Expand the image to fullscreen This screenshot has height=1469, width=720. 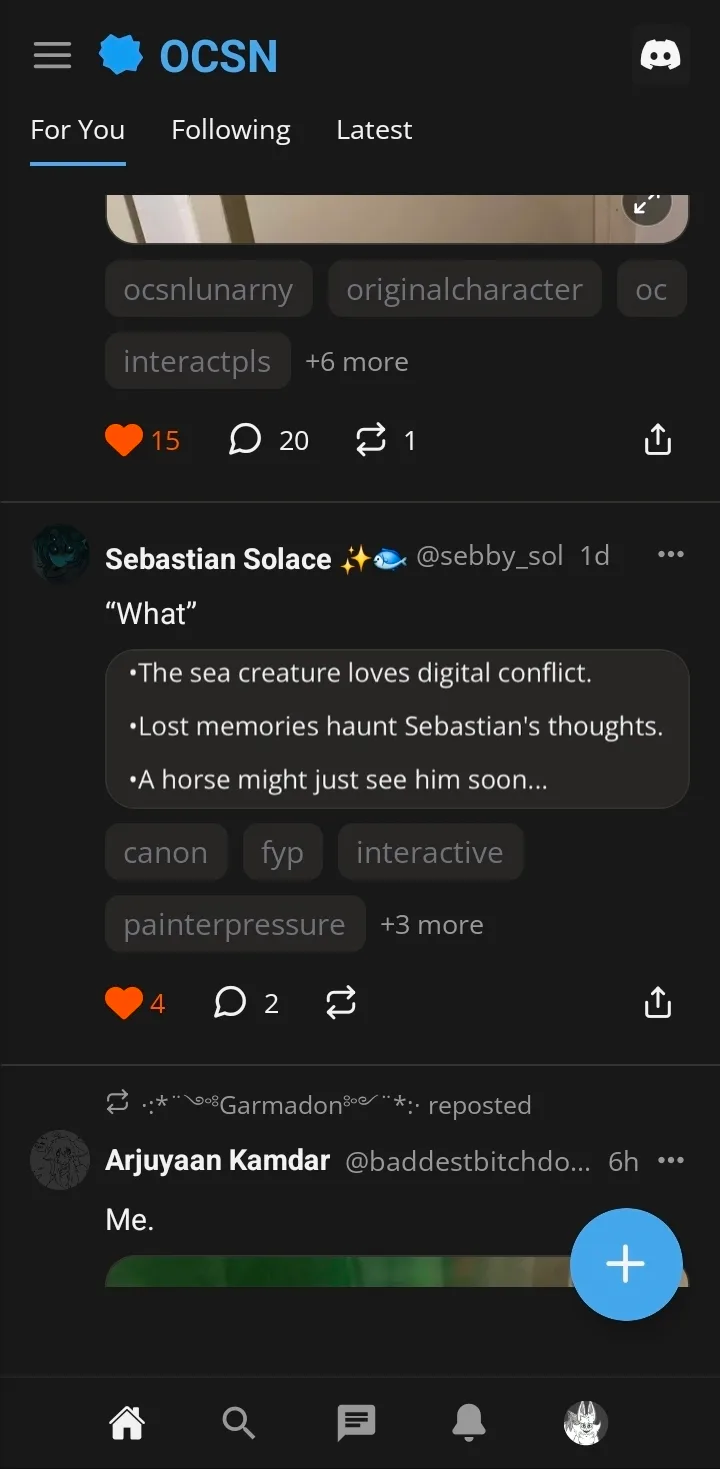coord(647,204)
